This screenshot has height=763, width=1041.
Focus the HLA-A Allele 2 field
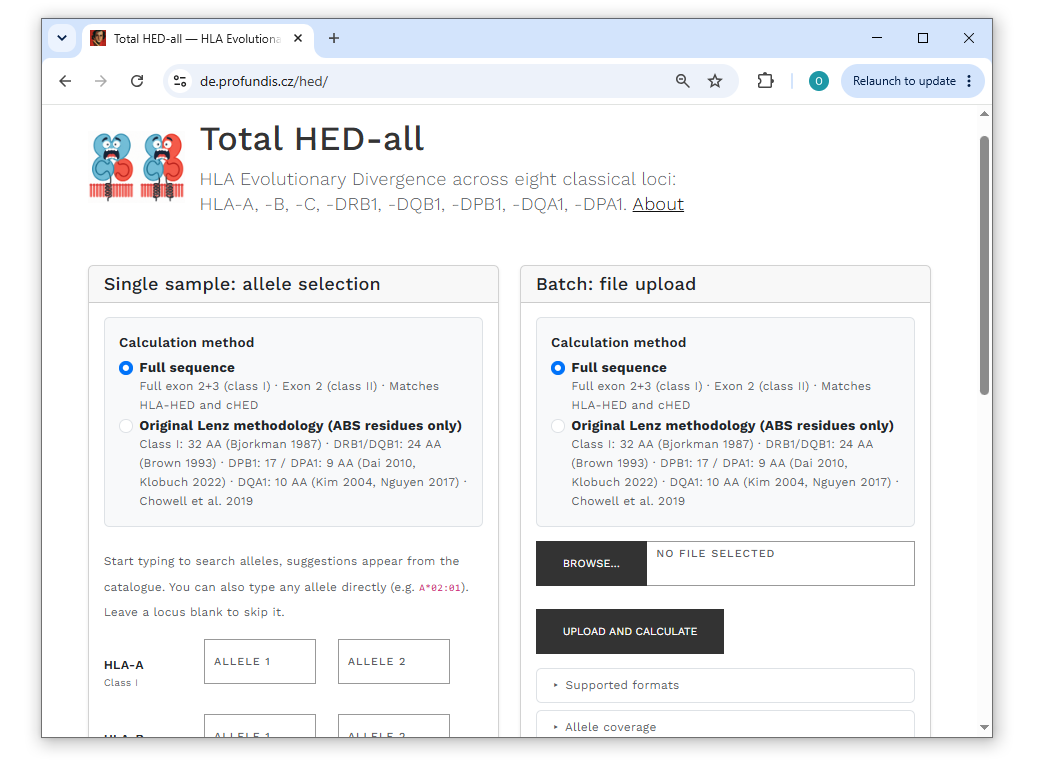click(394, 661)
